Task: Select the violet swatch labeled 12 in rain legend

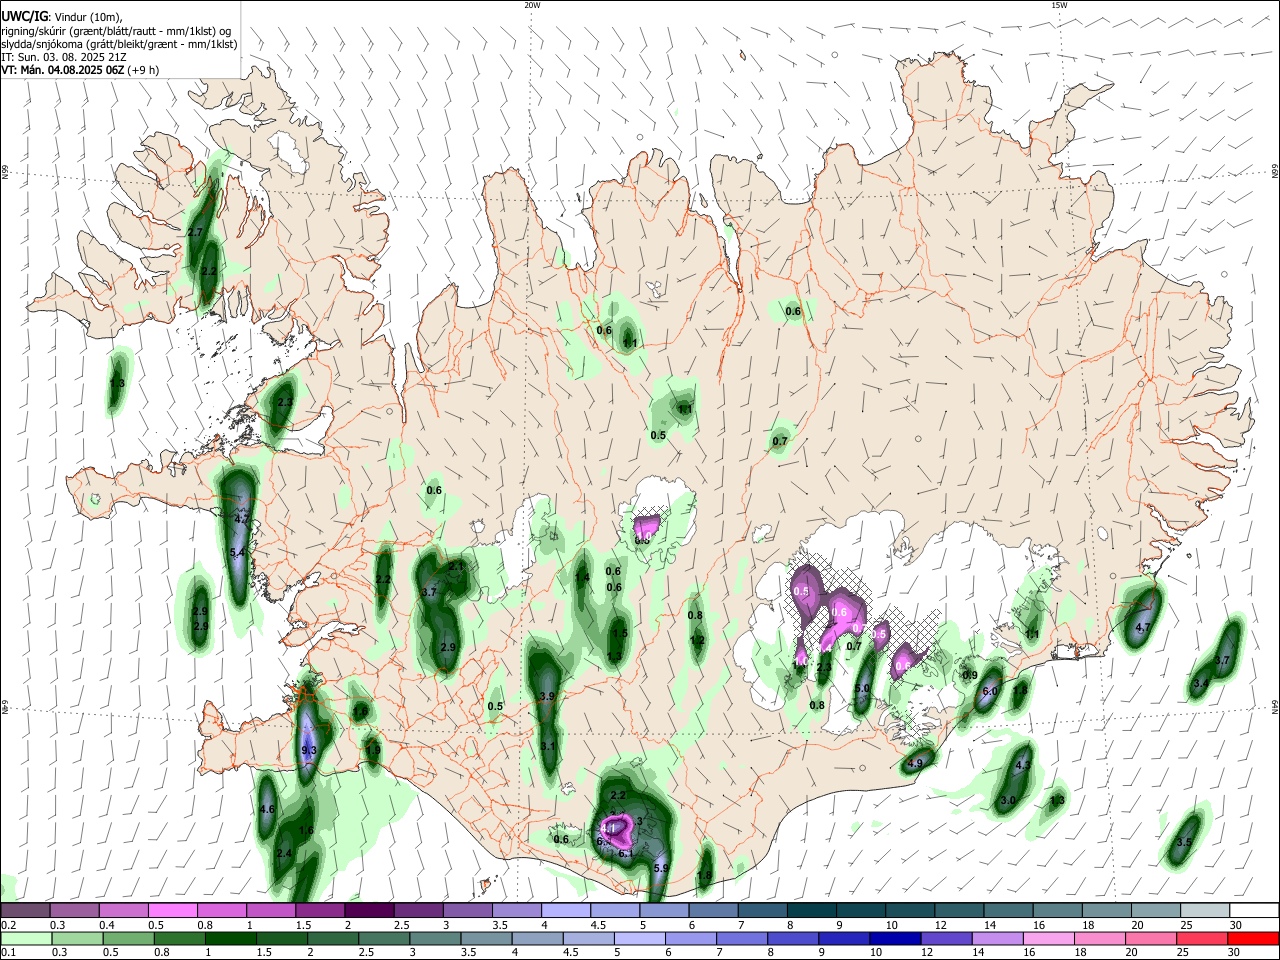Action: point(946,939)
